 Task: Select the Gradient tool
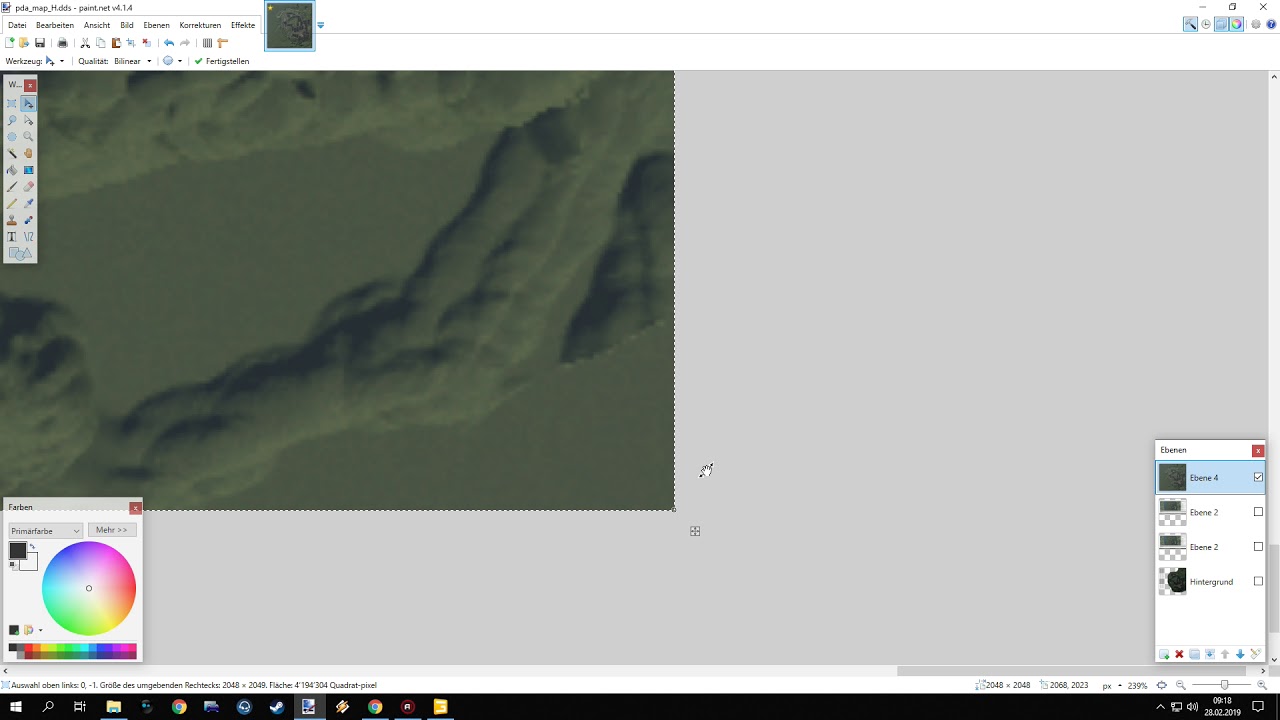[28, 170]
